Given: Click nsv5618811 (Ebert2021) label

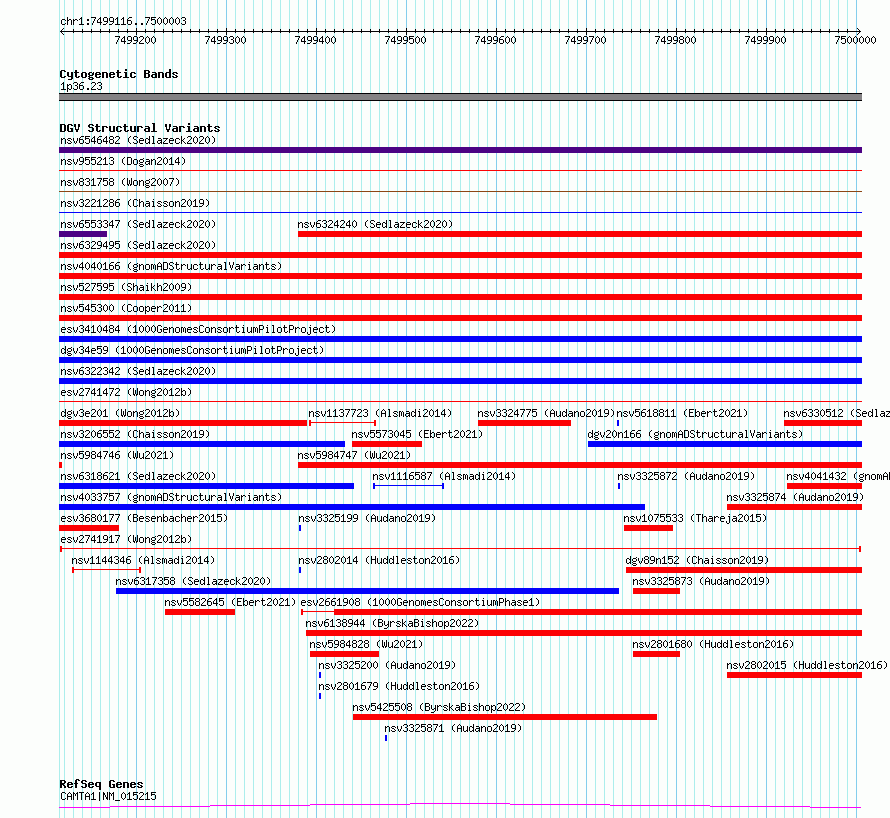Looking at the screenshot, I should pyautogui.click(x=682, y=413).
